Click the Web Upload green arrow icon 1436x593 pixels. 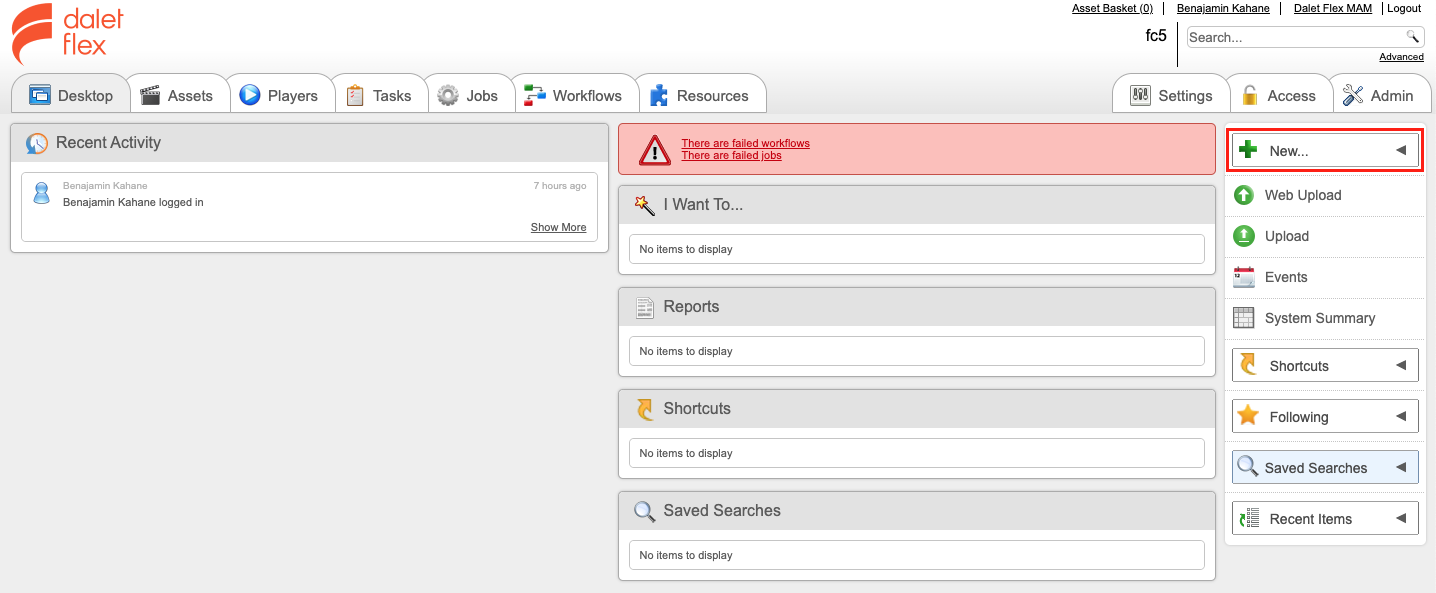coord(1244,195)
